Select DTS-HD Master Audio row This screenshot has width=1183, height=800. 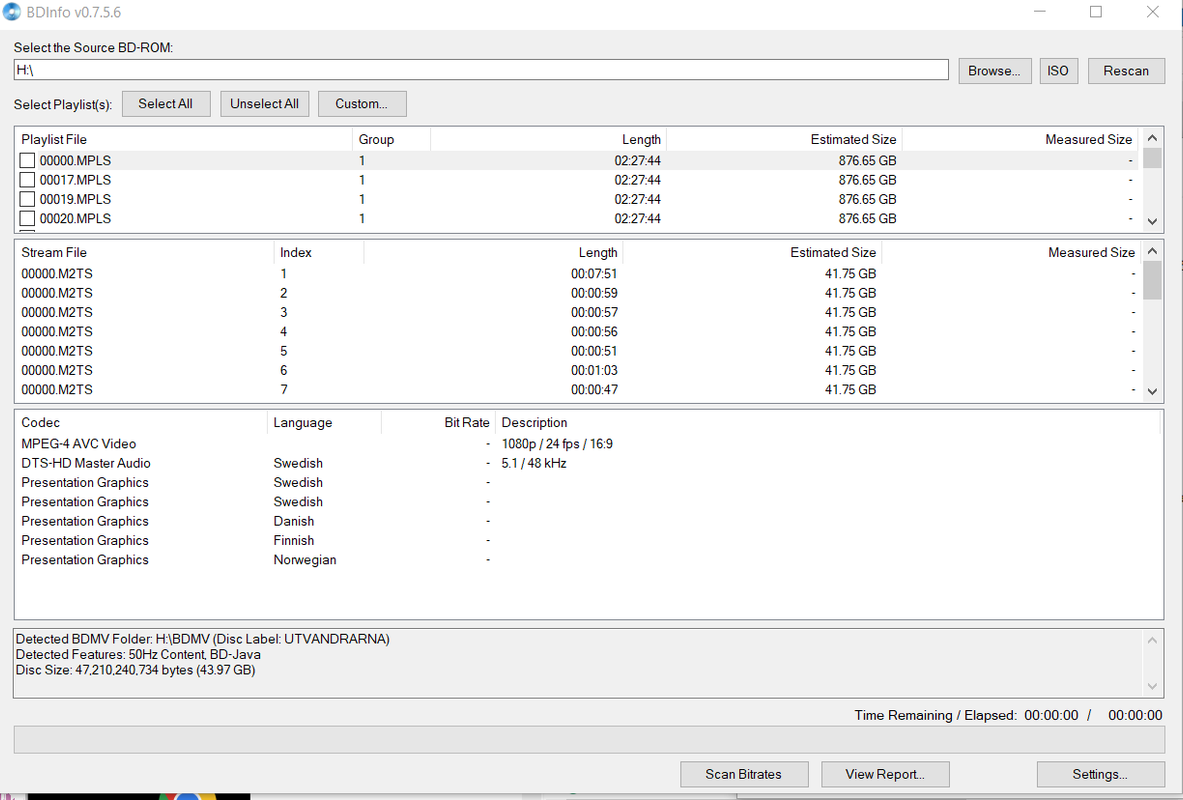(588, 463)
